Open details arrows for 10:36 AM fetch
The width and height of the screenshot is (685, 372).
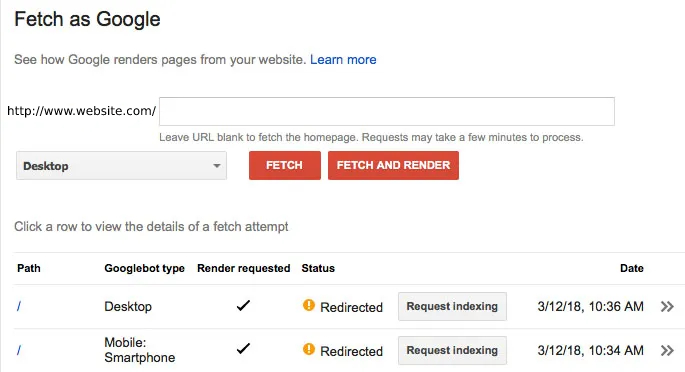coord(667,307)
